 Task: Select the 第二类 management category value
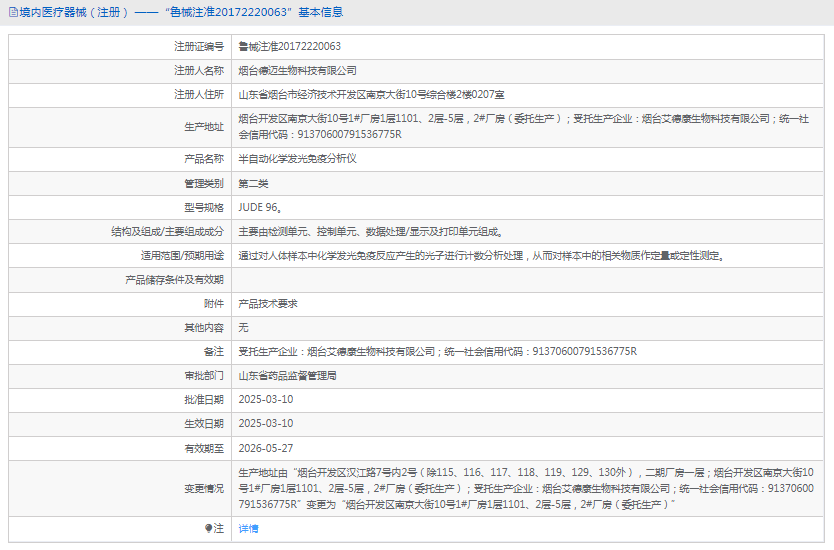tap(253, 184)
